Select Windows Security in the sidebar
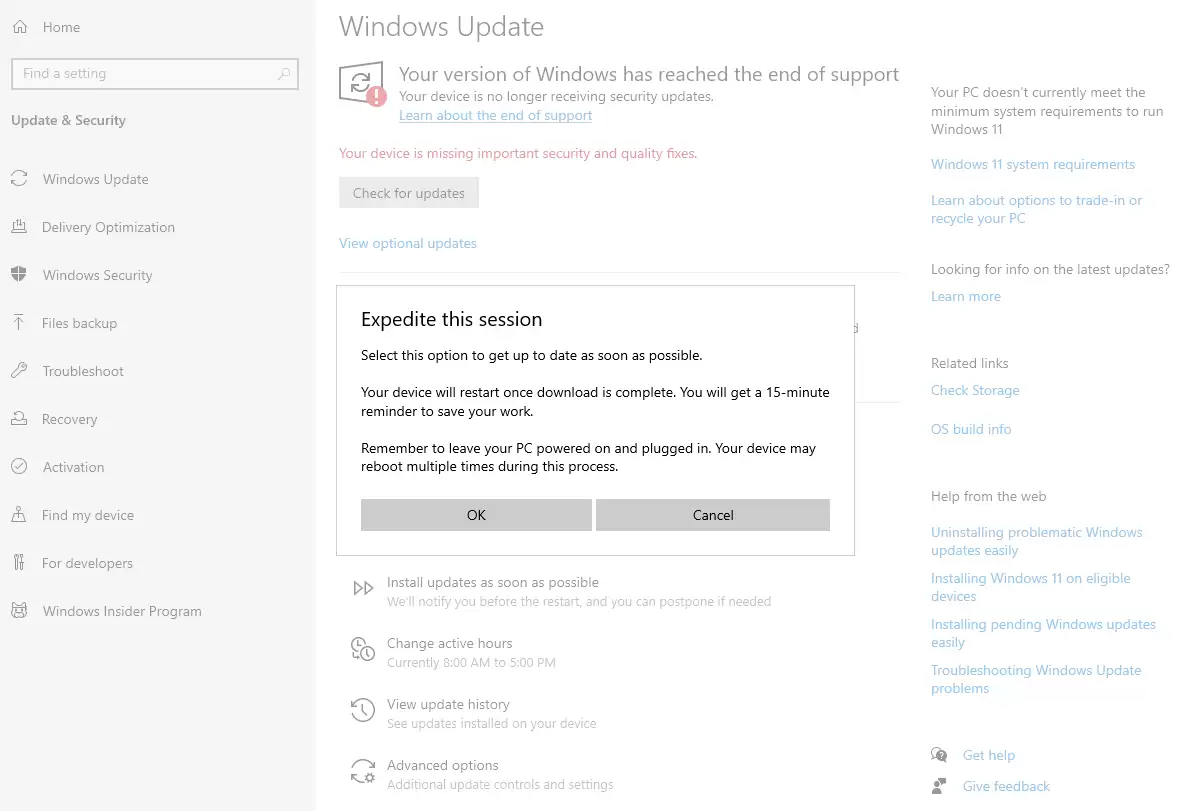 (97, 275)
